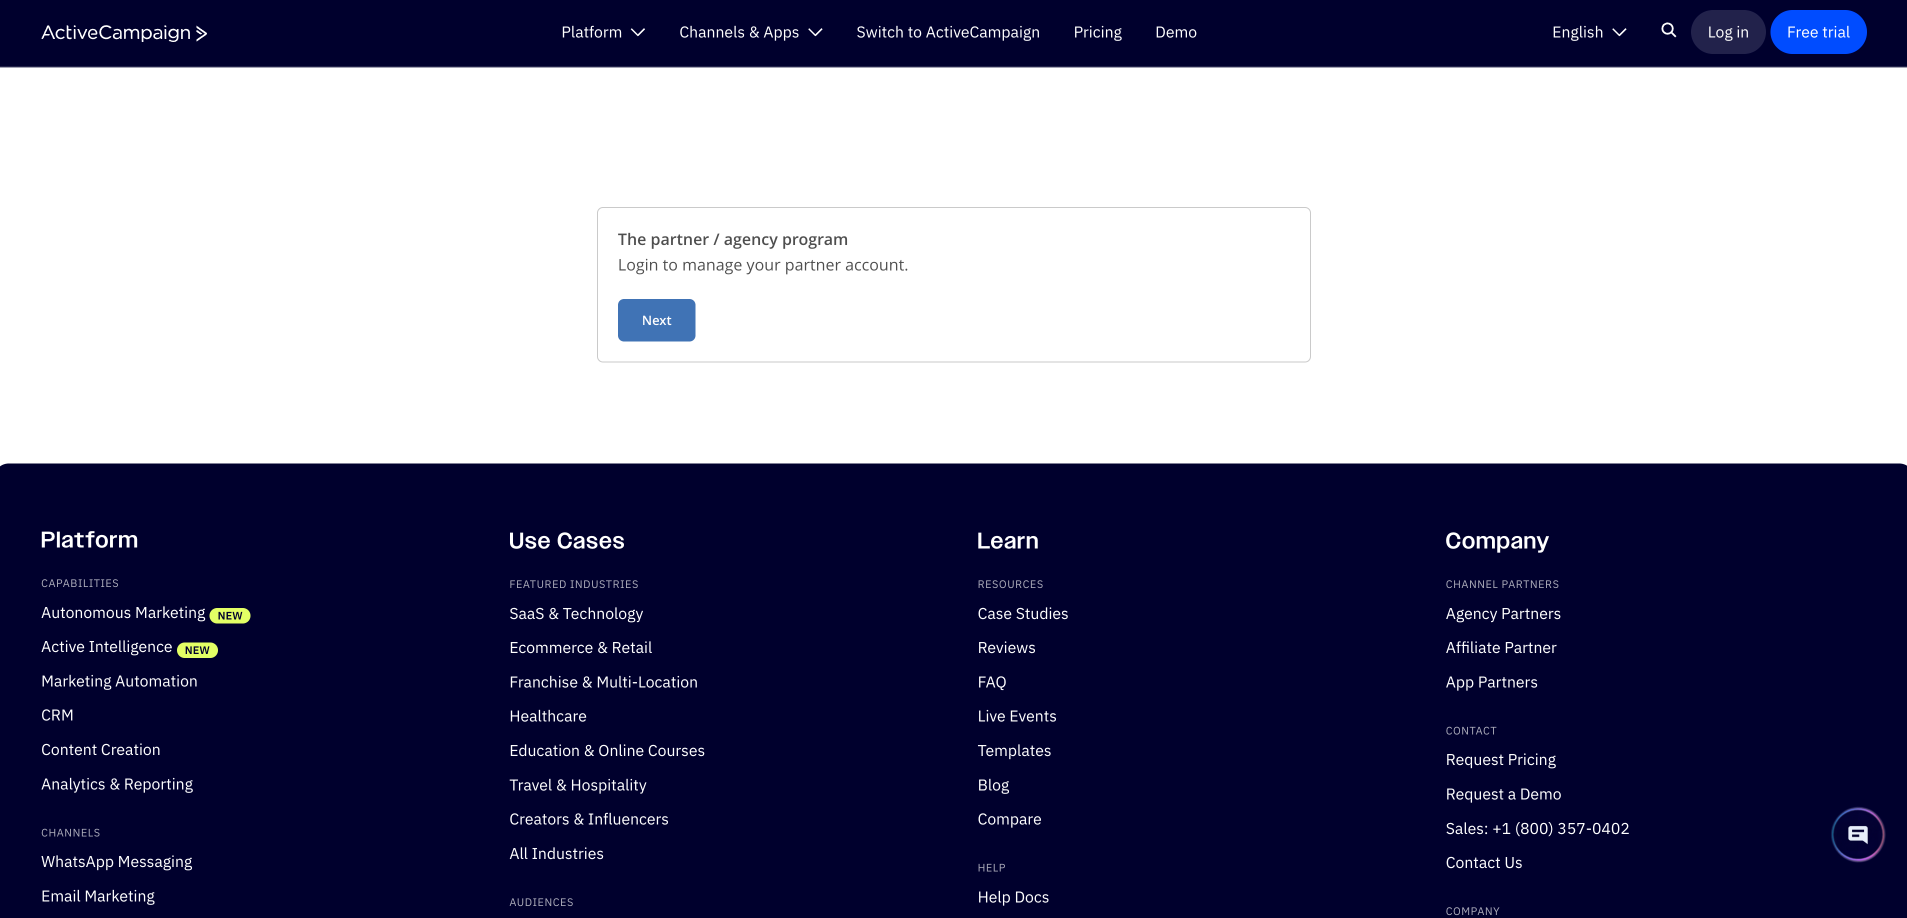
Task: Open Ecommerce & Retail link
Action: 581,648
